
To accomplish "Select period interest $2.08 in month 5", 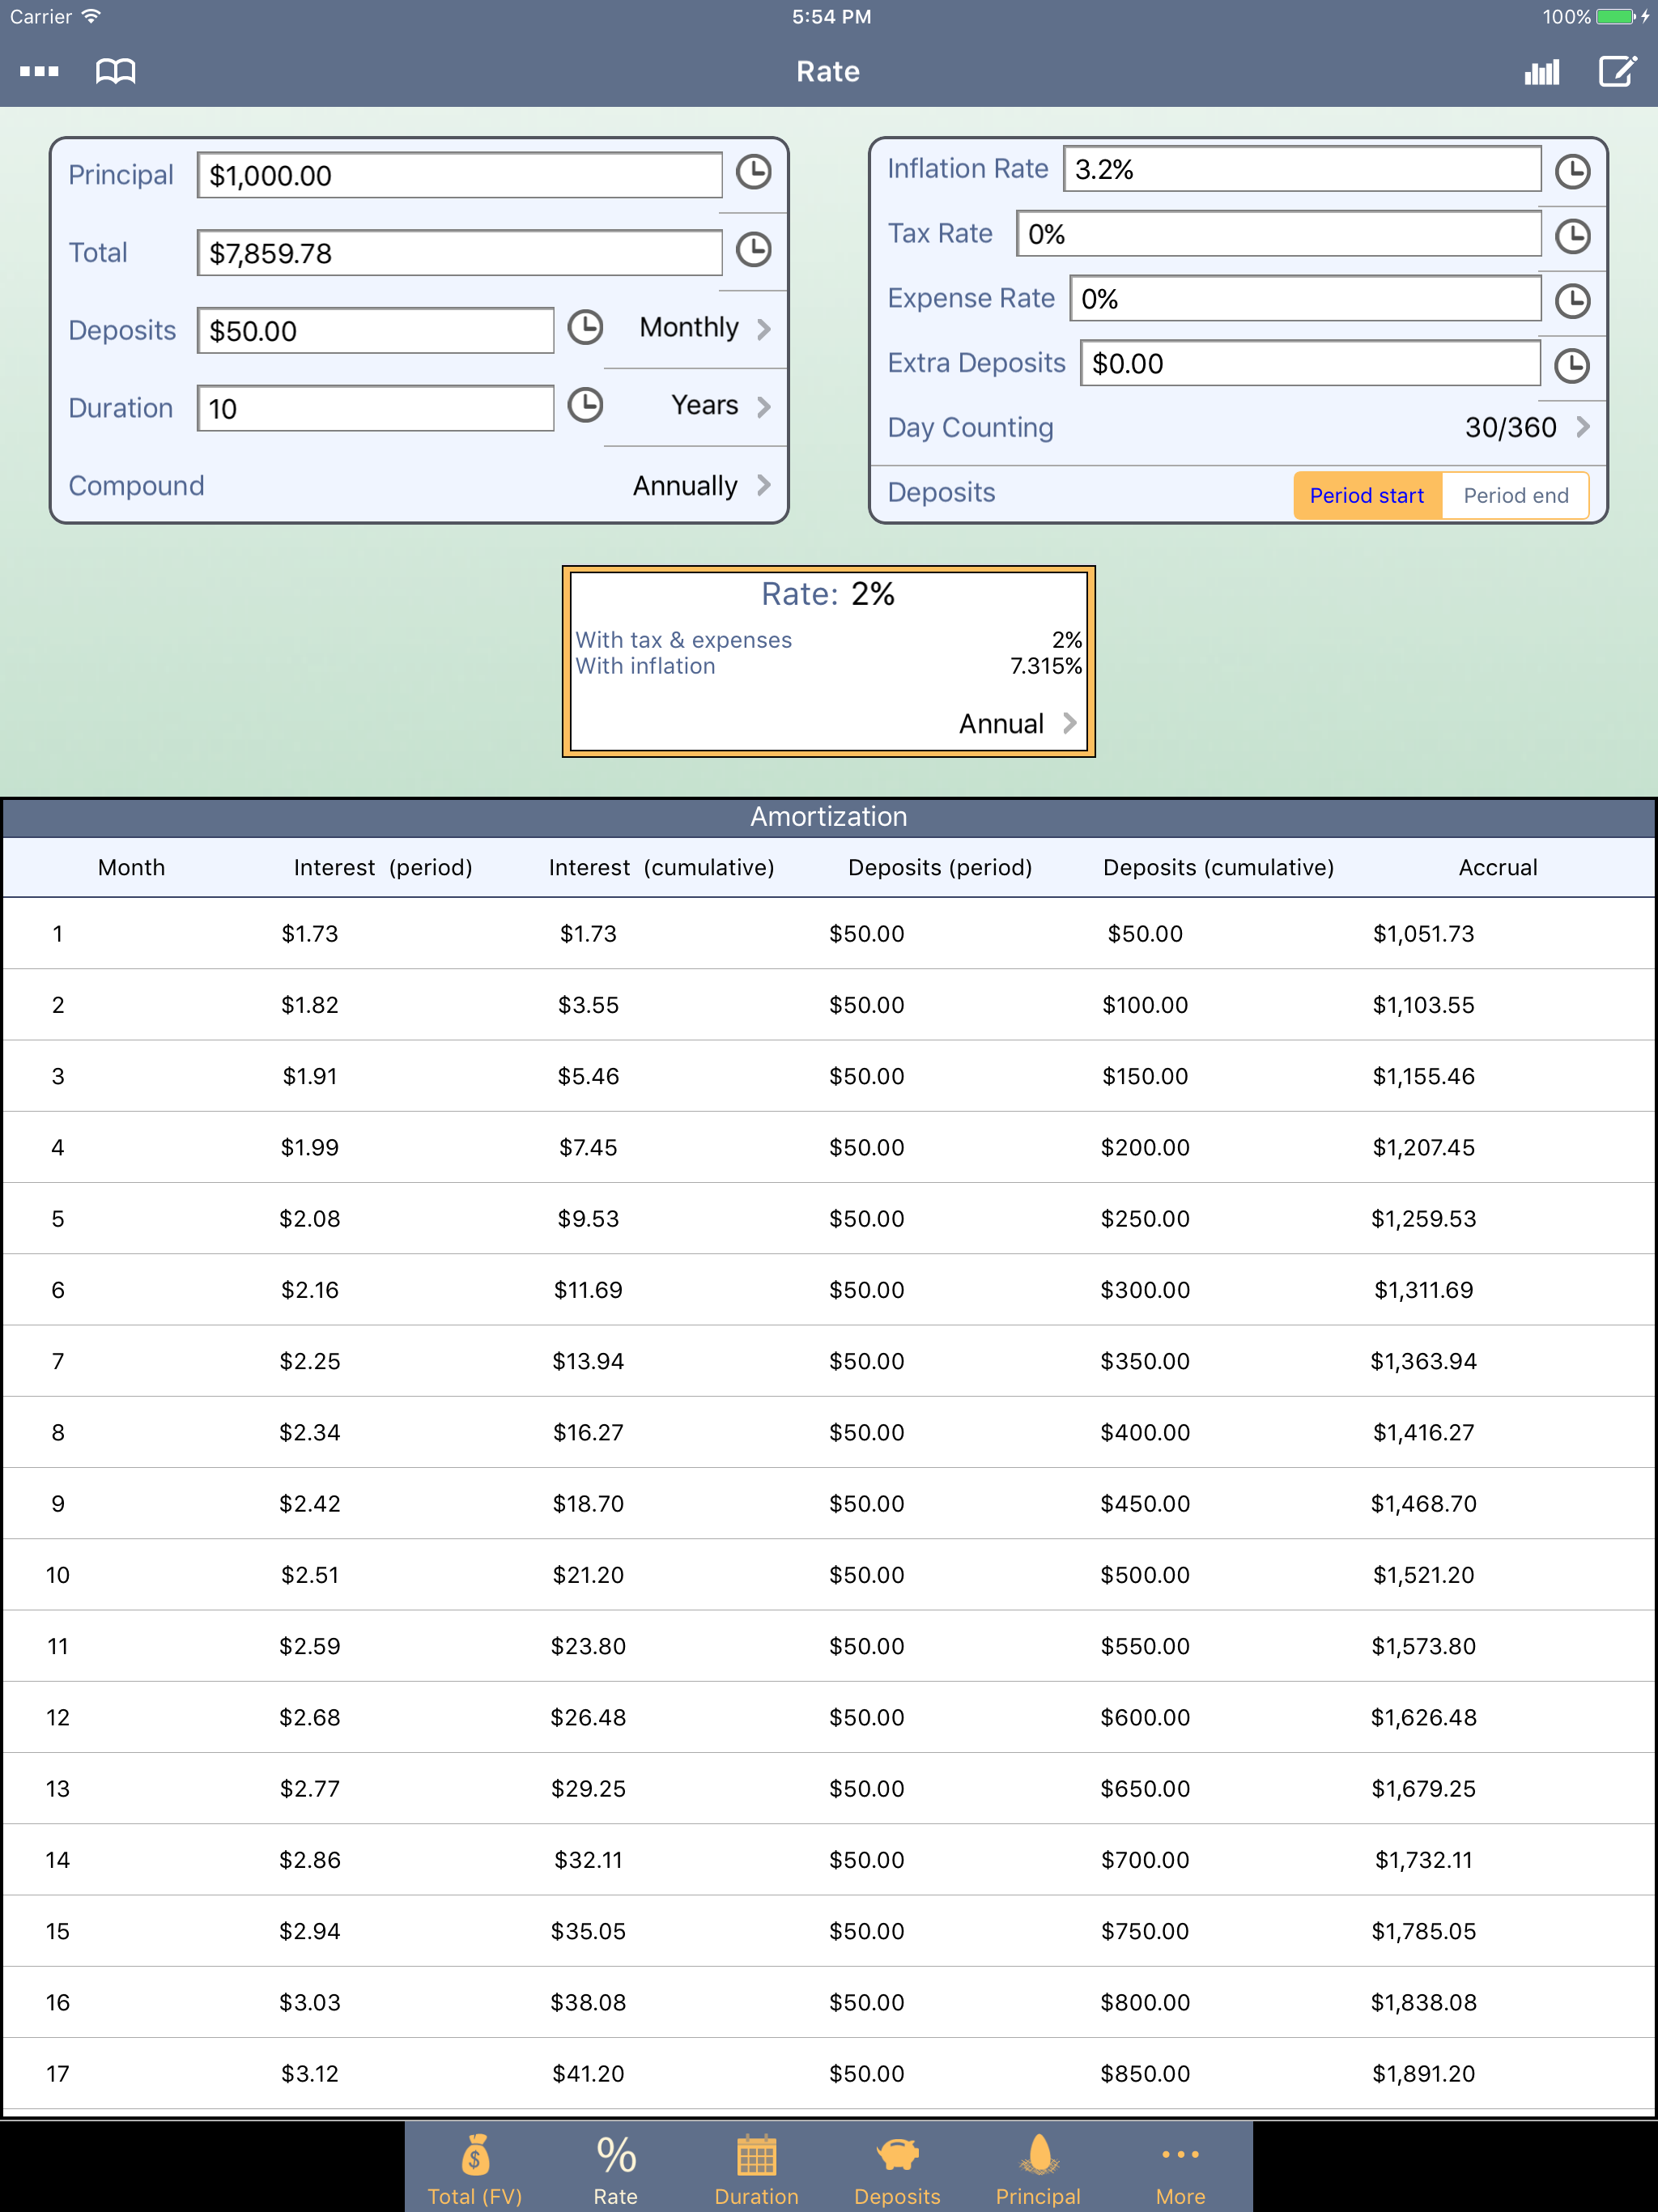I will click(310, 1219).
